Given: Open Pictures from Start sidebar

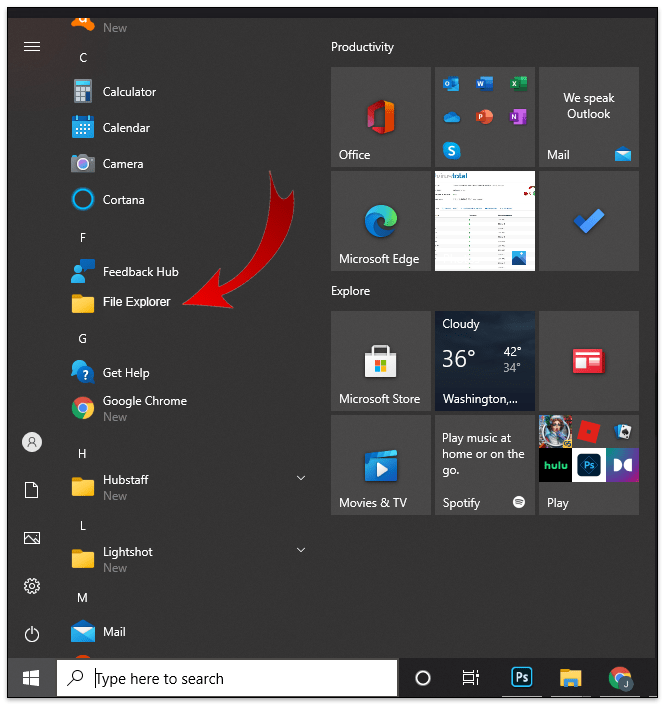Looking at the screenshot, I should 32,538.
